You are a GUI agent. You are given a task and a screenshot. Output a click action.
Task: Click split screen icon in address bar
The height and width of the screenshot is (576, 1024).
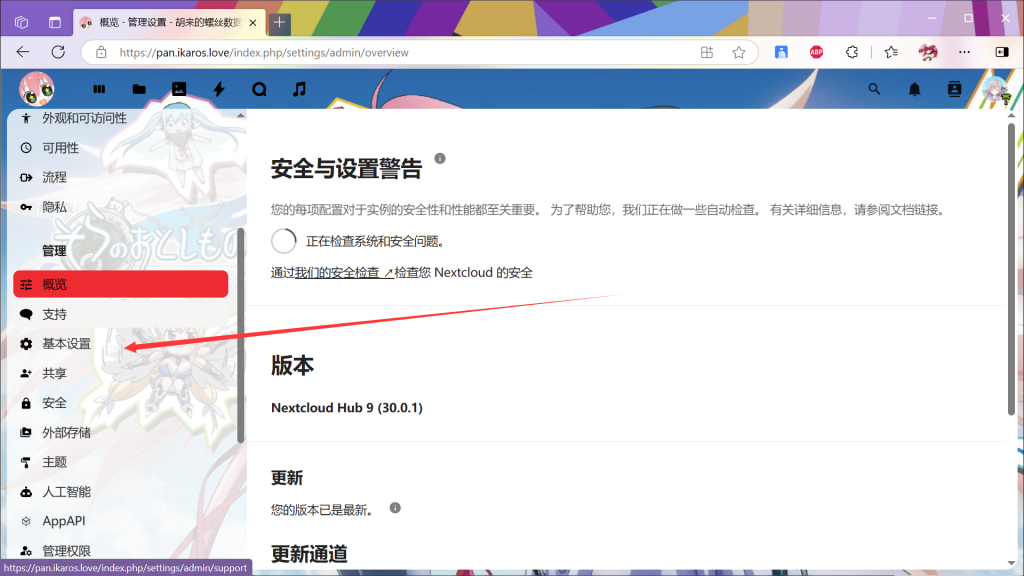click(x=707, y=53)
